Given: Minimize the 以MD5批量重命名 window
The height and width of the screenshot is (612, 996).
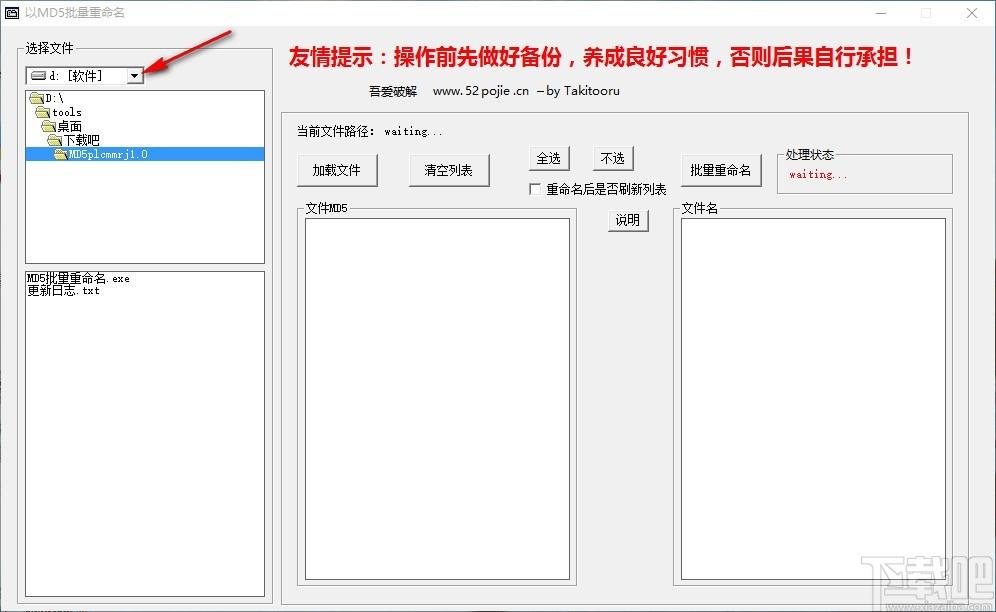Looking at the screenshot, I should click(x=880, y=13).
